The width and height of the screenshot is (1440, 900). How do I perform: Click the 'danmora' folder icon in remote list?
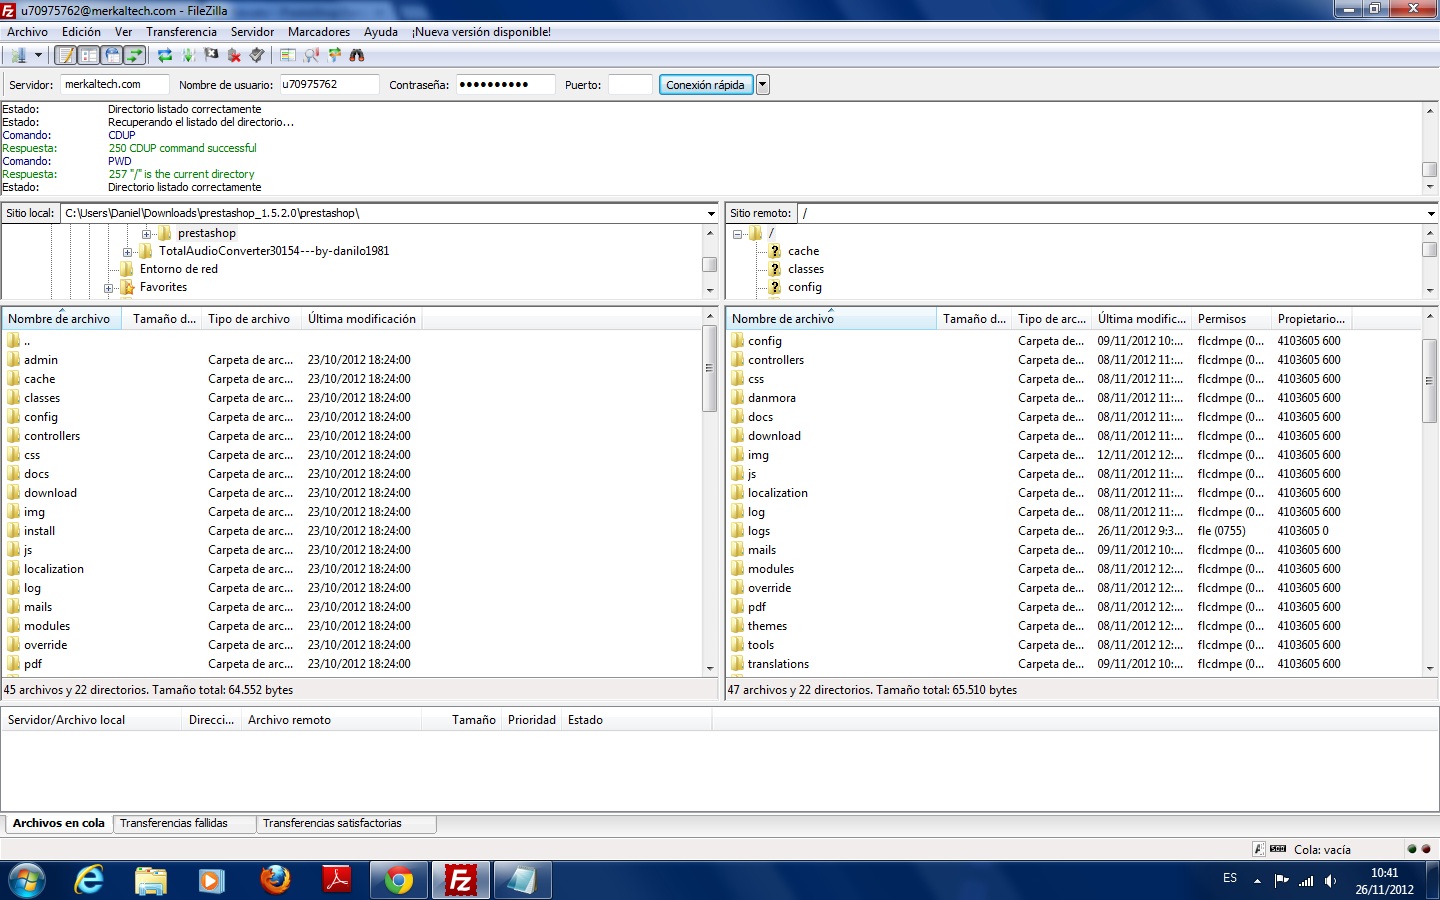pyautogui.click(x=738, y=398)
